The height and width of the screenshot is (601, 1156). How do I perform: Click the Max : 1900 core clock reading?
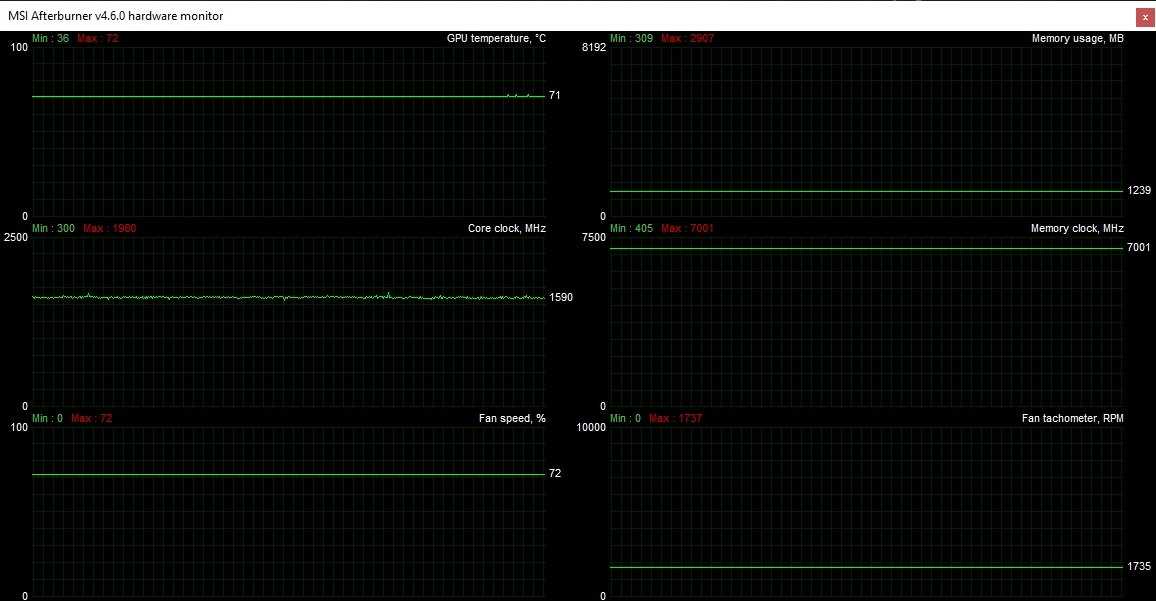point(109,229)
